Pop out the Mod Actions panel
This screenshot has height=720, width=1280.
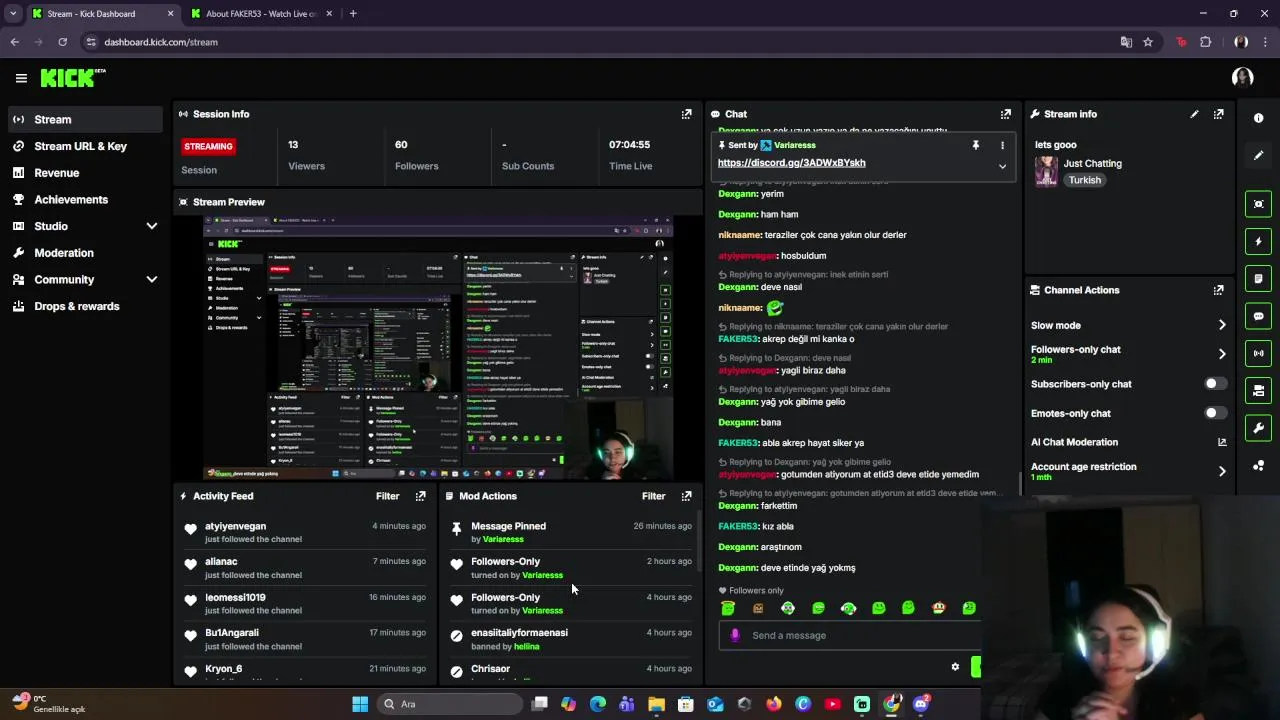tap(686, 496)
